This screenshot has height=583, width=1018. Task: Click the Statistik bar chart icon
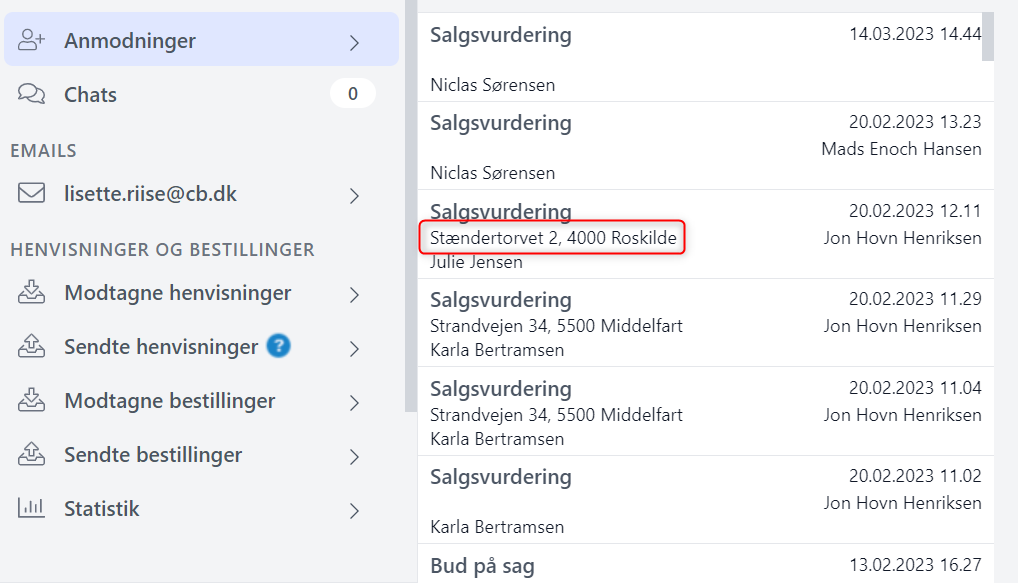pos(33,509)
